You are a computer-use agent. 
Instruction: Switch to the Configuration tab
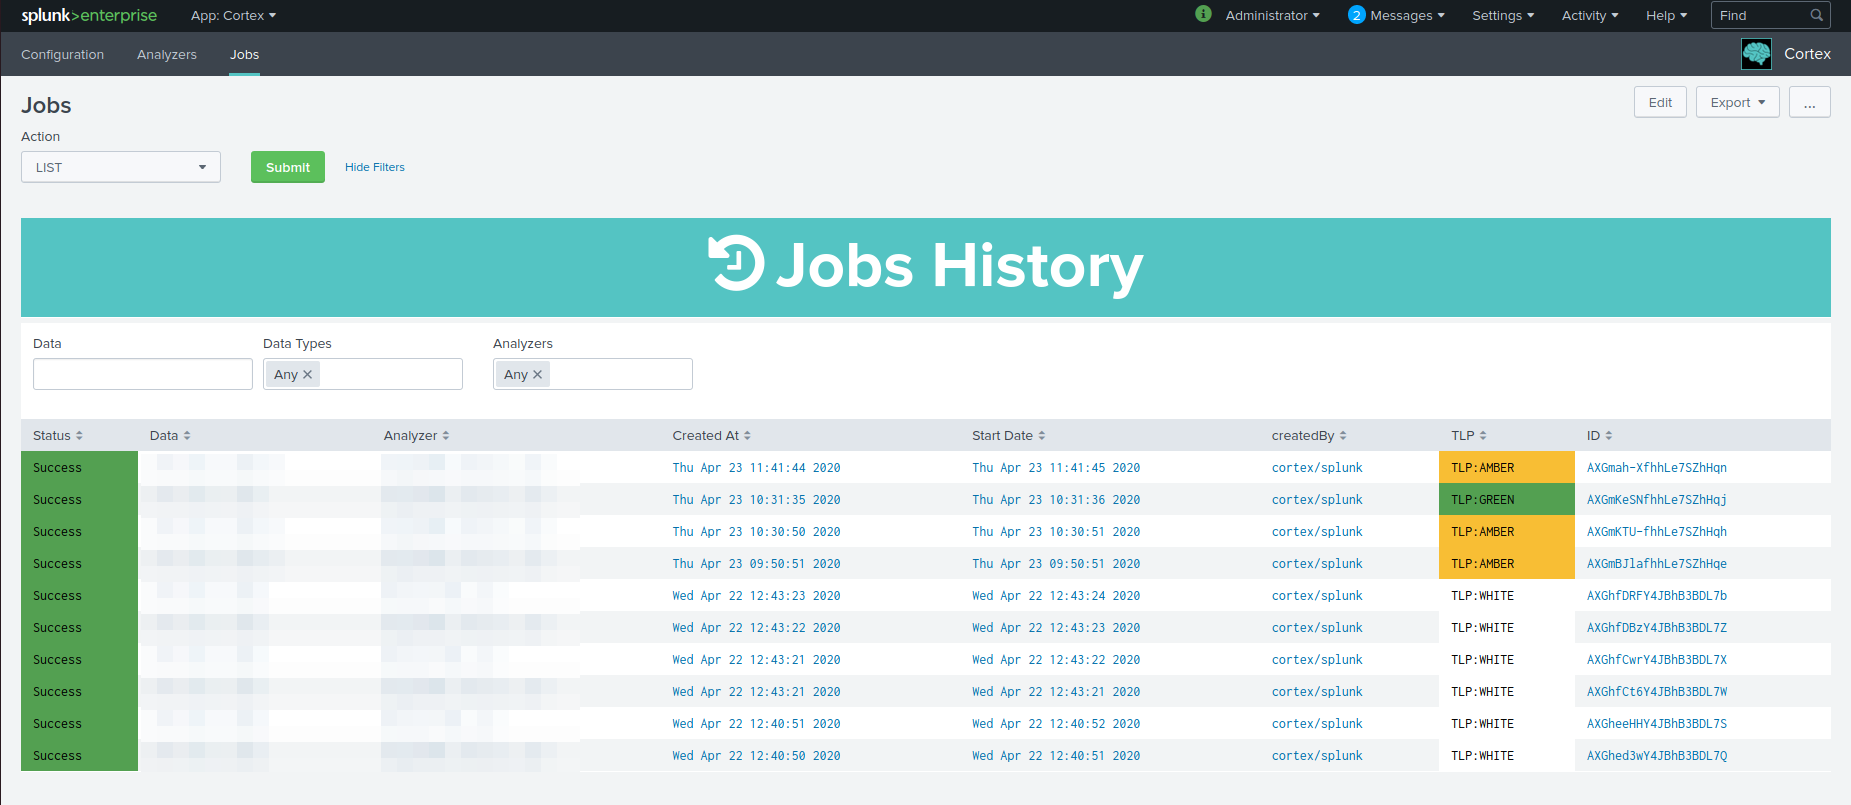click(x=62, y=54)
